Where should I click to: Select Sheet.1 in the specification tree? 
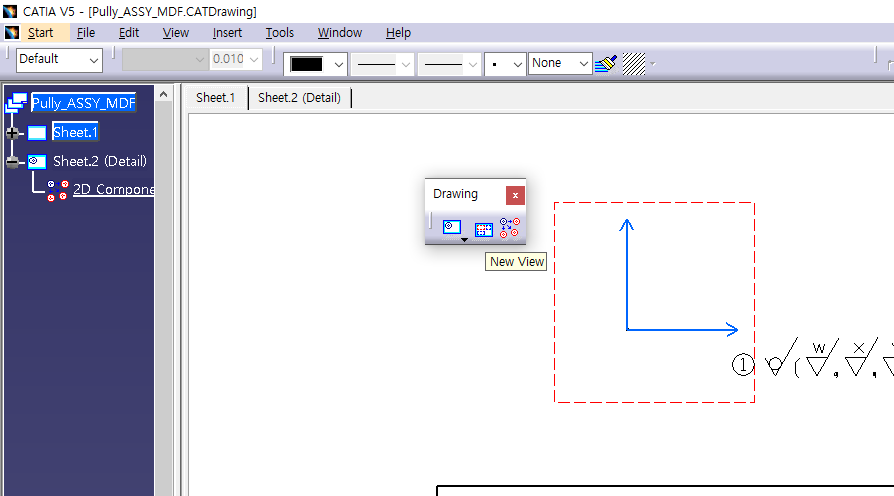pos(75,132)
